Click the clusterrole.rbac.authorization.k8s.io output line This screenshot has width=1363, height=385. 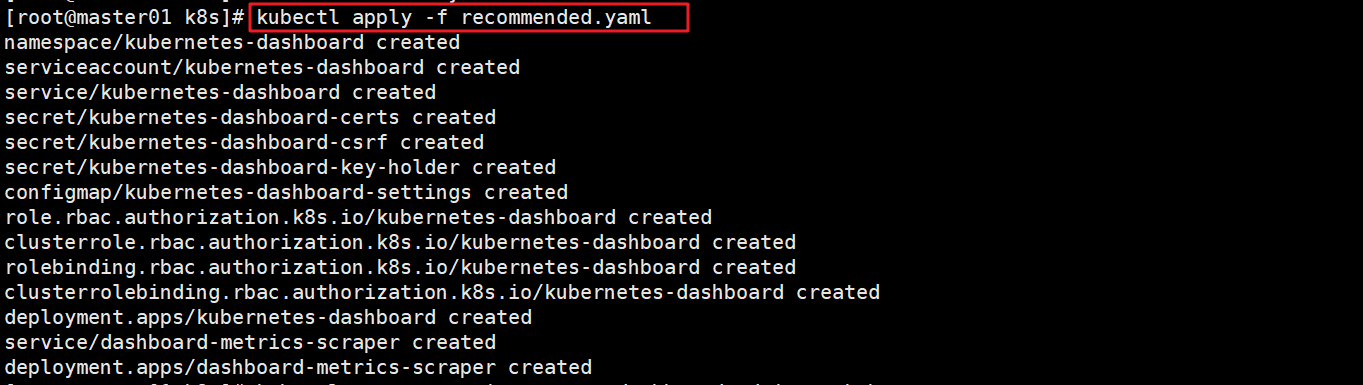tap(400, 243)
